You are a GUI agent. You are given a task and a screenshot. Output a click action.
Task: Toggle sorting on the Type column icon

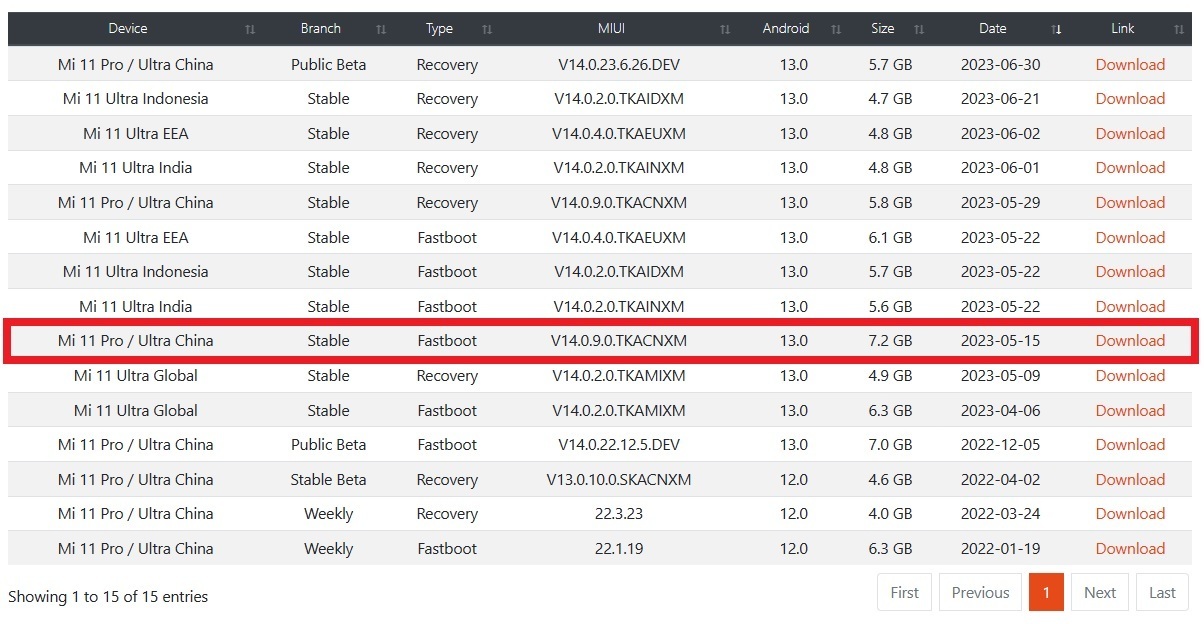pyautogui.click(x=487, y=29)
